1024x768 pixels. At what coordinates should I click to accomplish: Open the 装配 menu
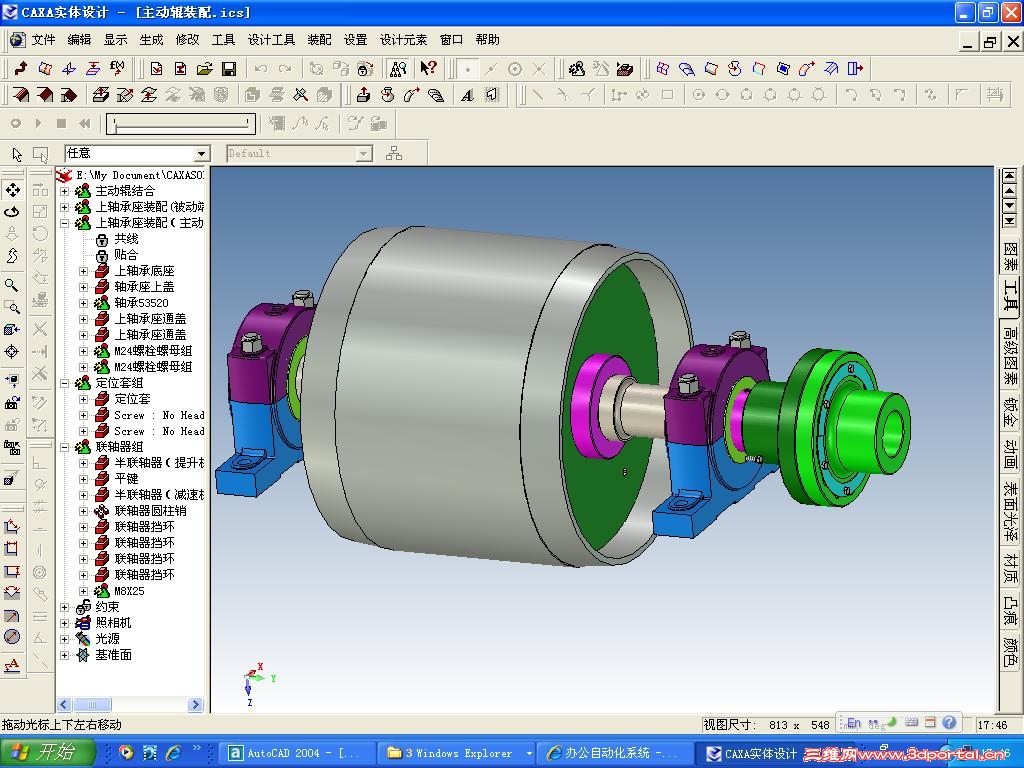click(x=319, y=40)
